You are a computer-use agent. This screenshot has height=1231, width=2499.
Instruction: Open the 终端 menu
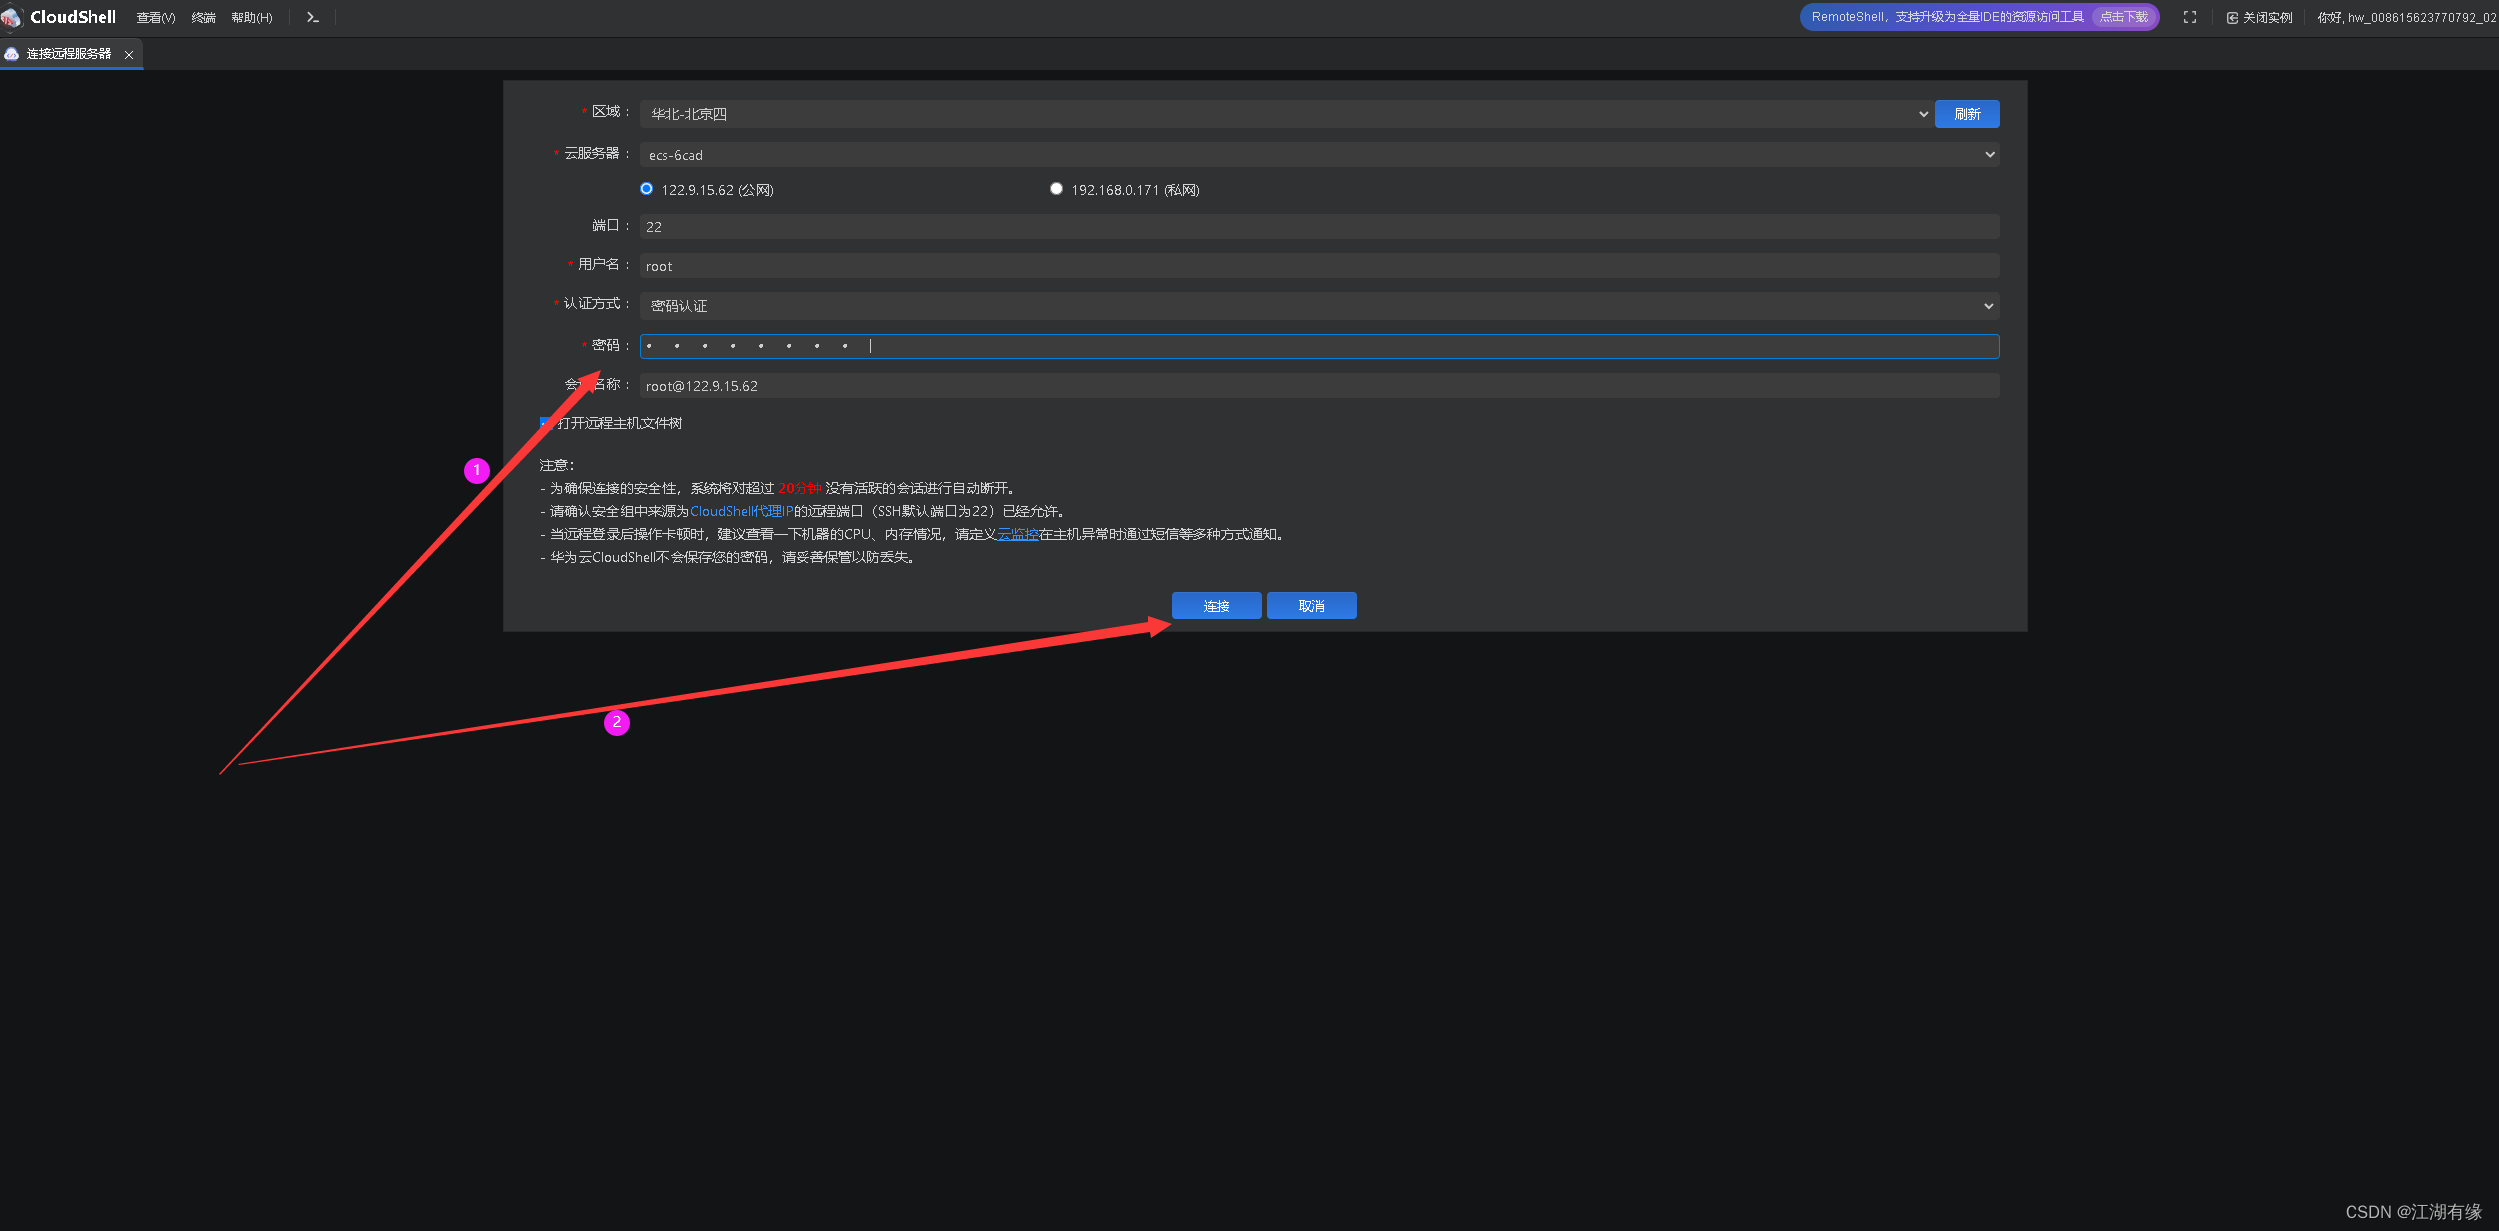[203, 18]
